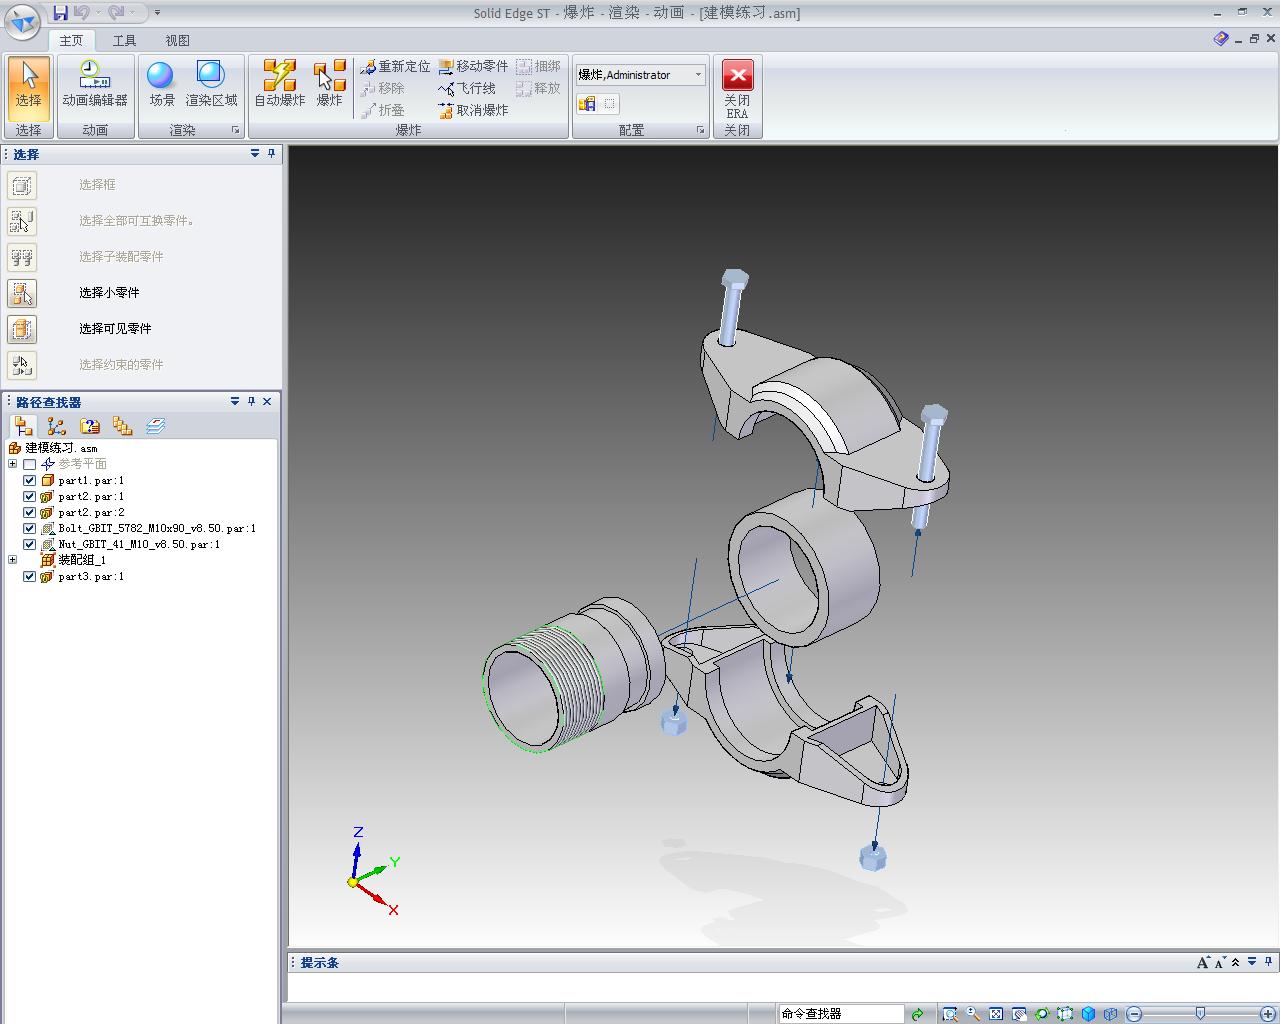1280x1024 pixels.
Task: Choose 选择小零件 option
Action: coord(109,292)
